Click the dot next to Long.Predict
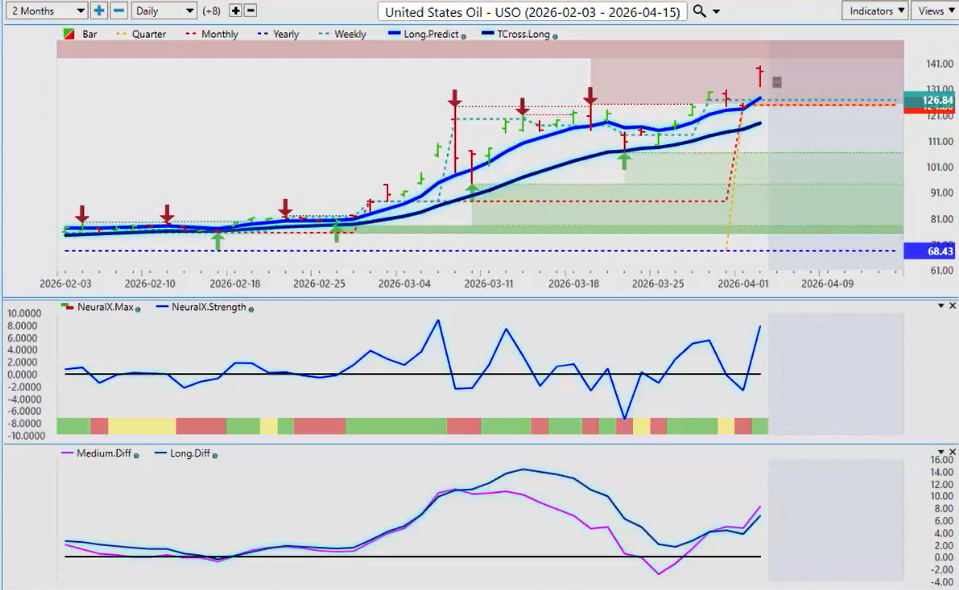This screenshot has width=959, height=590. (463, 35)
